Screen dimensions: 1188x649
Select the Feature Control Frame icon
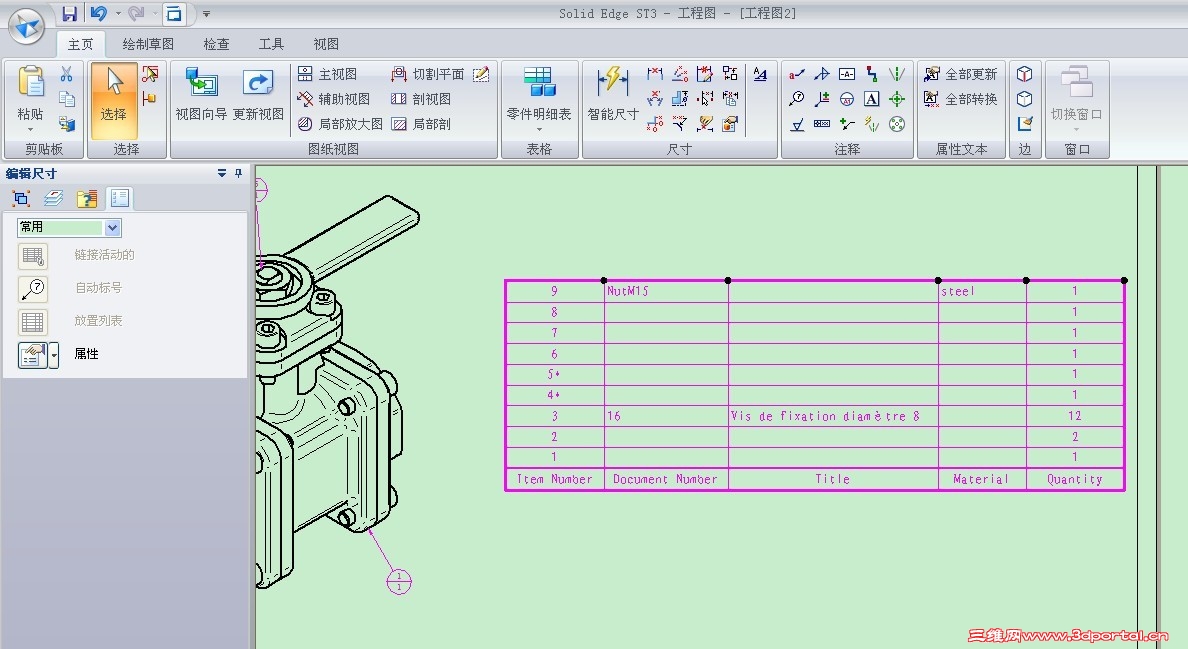822,124
